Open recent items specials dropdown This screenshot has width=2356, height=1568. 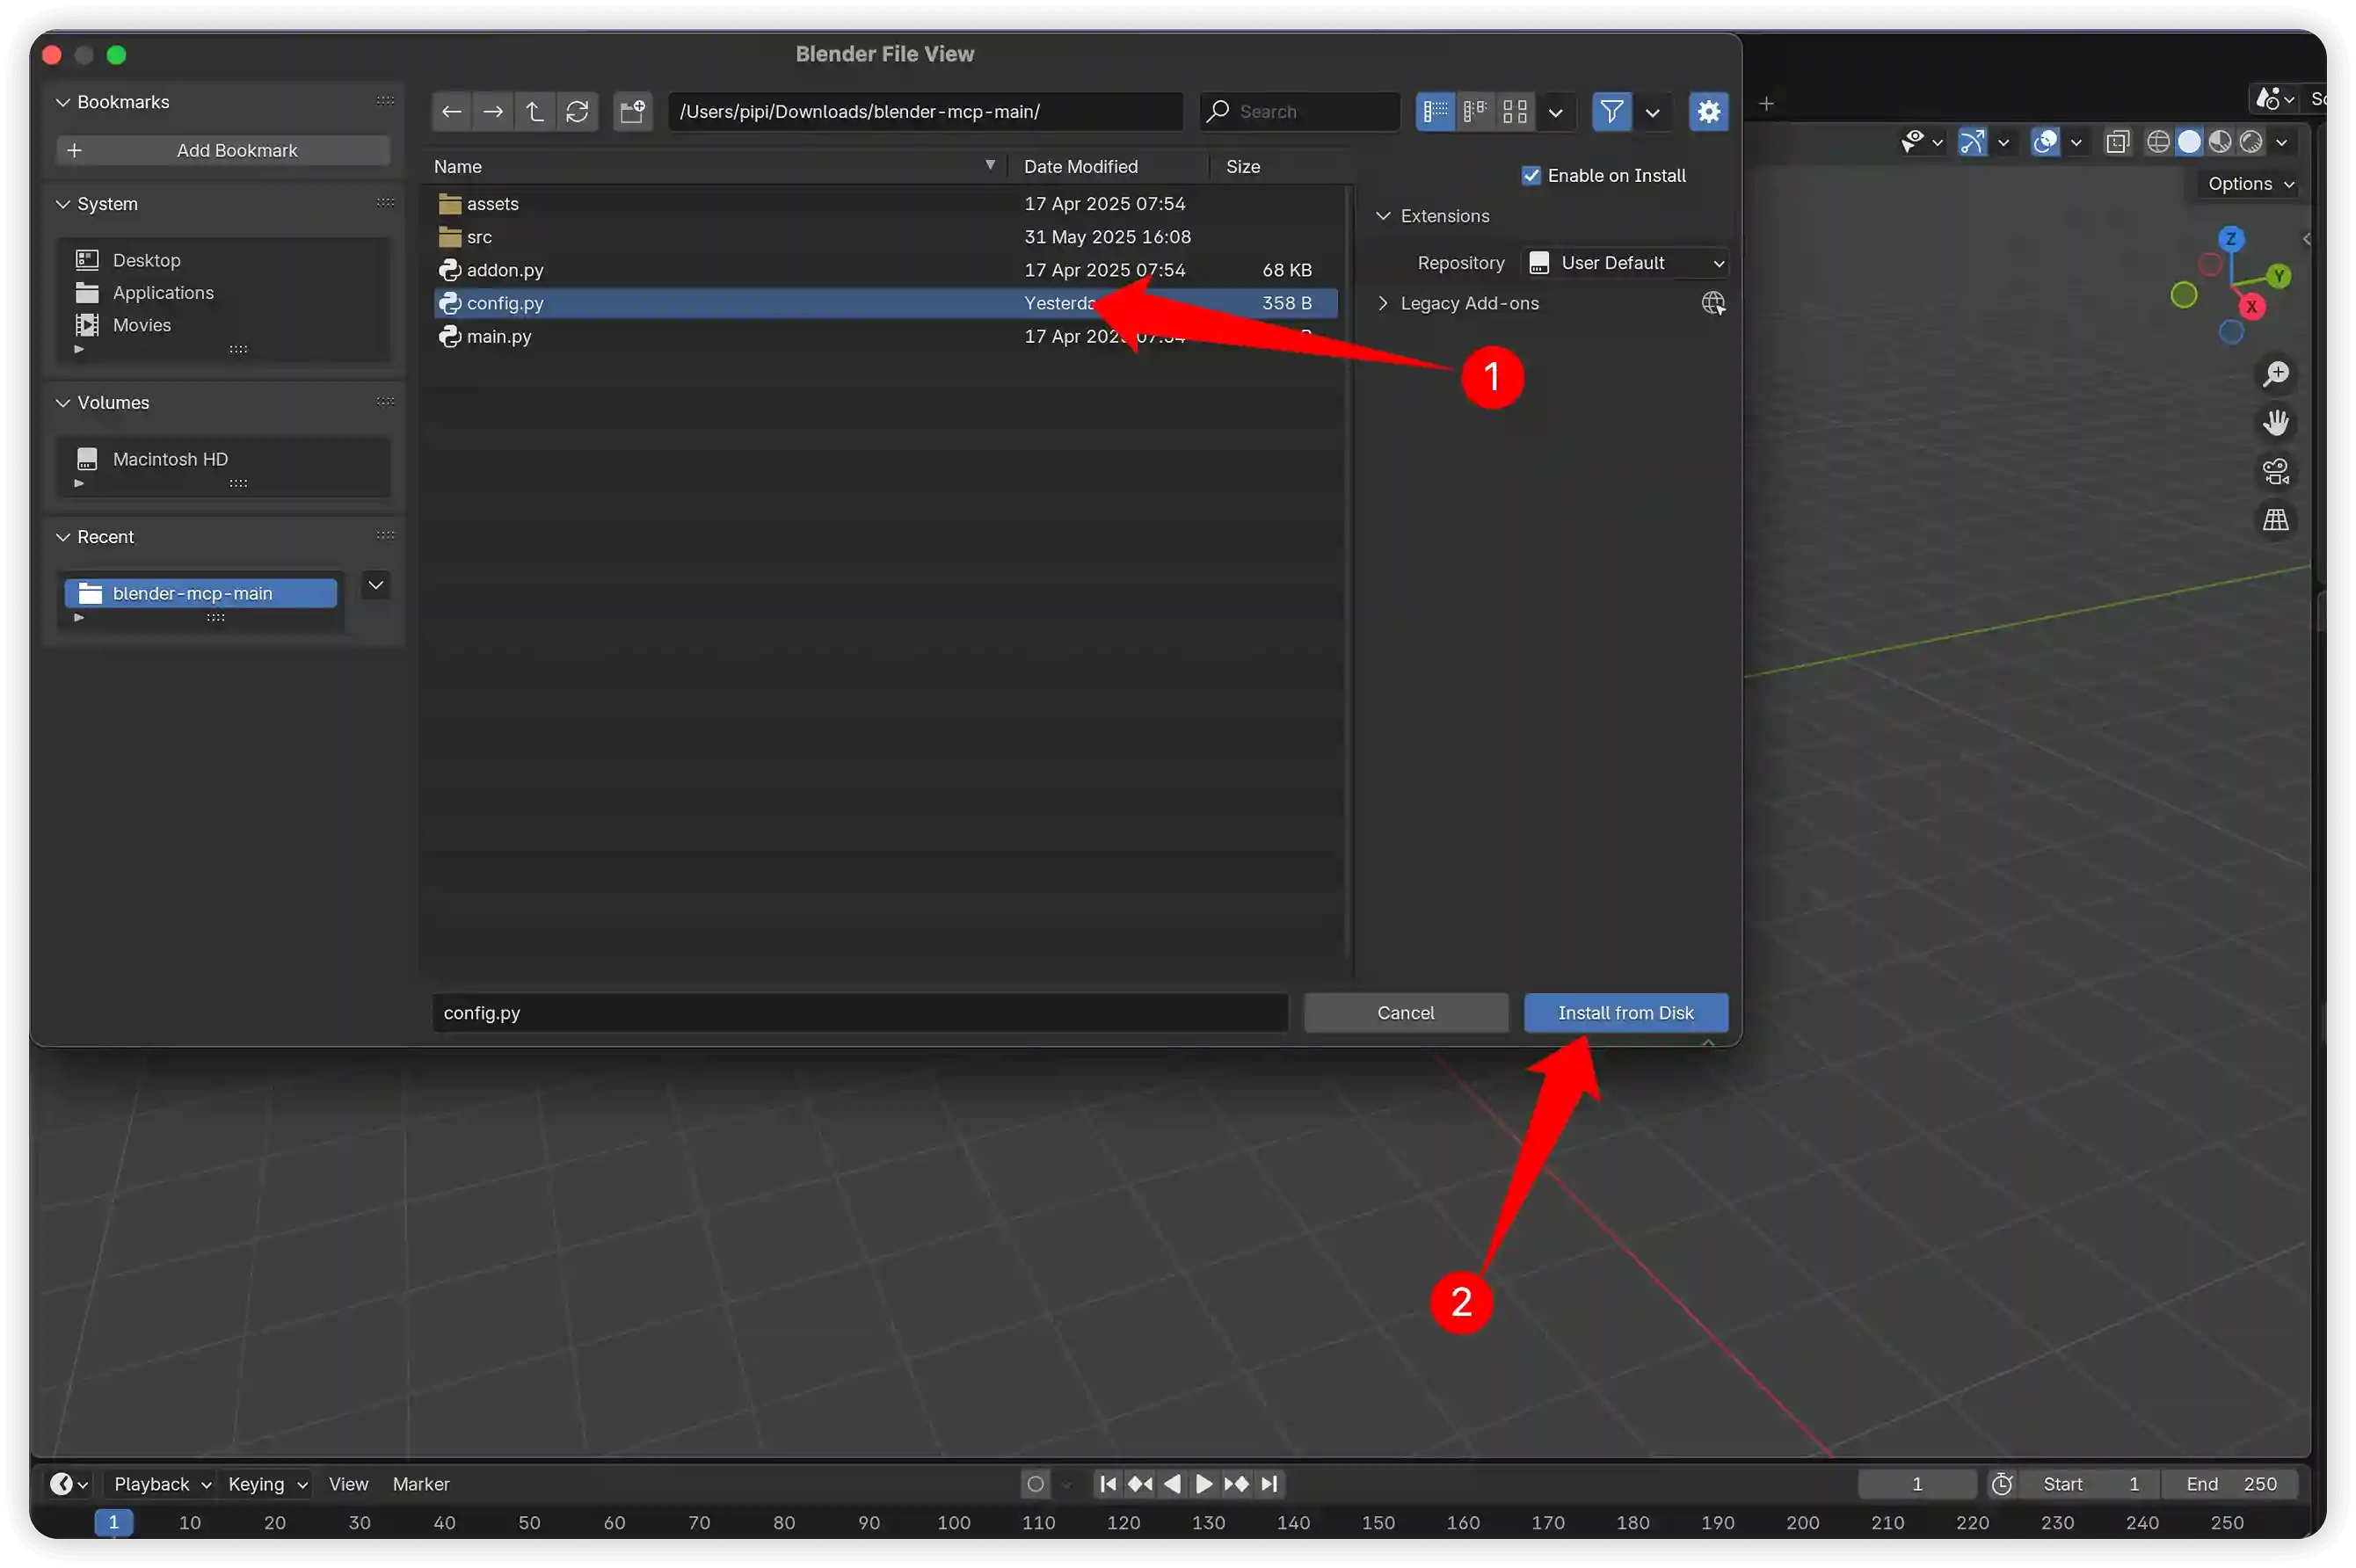click(376, 585)
